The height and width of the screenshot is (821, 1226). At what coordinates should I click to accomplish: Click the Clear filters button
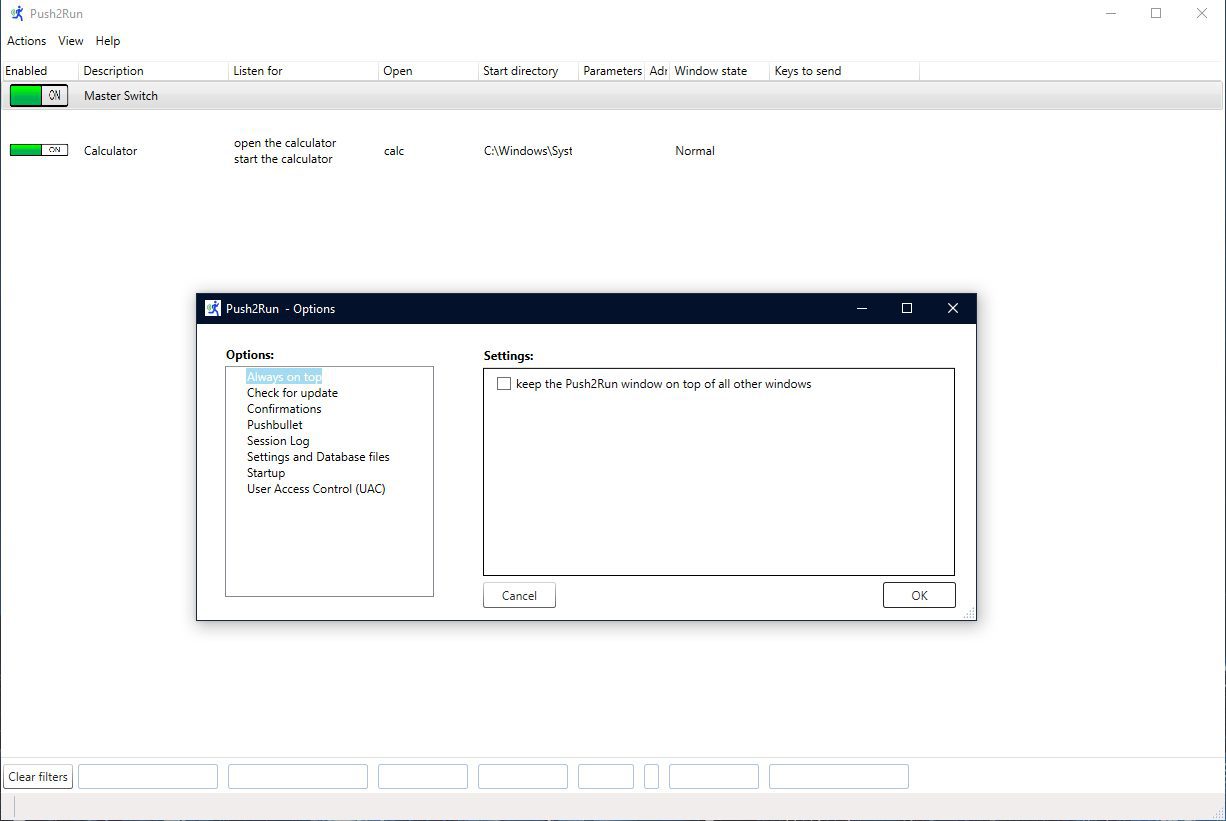click(x=38, y=777)
